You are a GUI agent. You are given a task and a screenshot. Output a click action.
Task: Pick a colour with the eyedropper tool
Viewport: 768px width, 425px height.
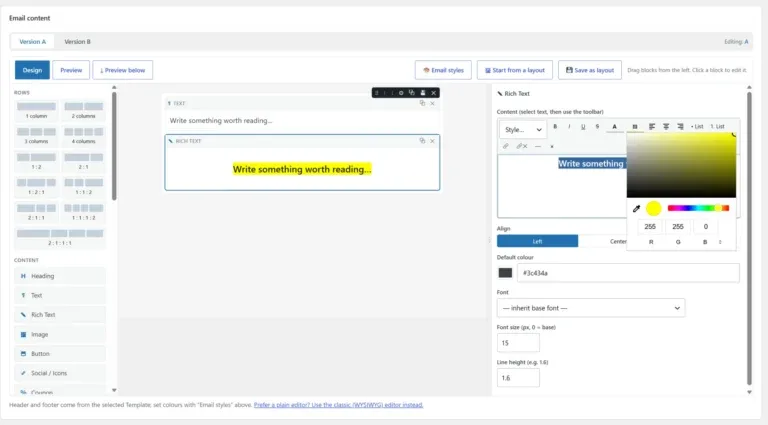(636, 209)
